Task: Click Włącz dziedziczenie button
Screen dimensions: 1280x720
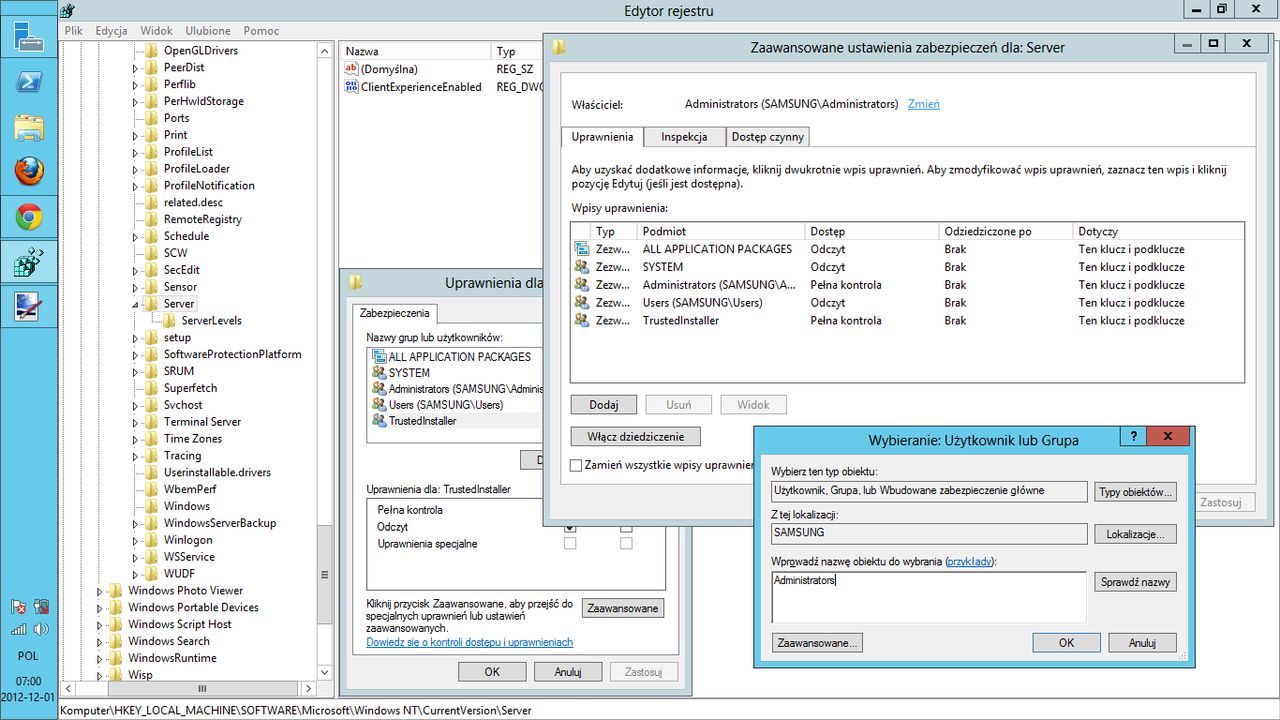Action: click(x=636, y=437)
